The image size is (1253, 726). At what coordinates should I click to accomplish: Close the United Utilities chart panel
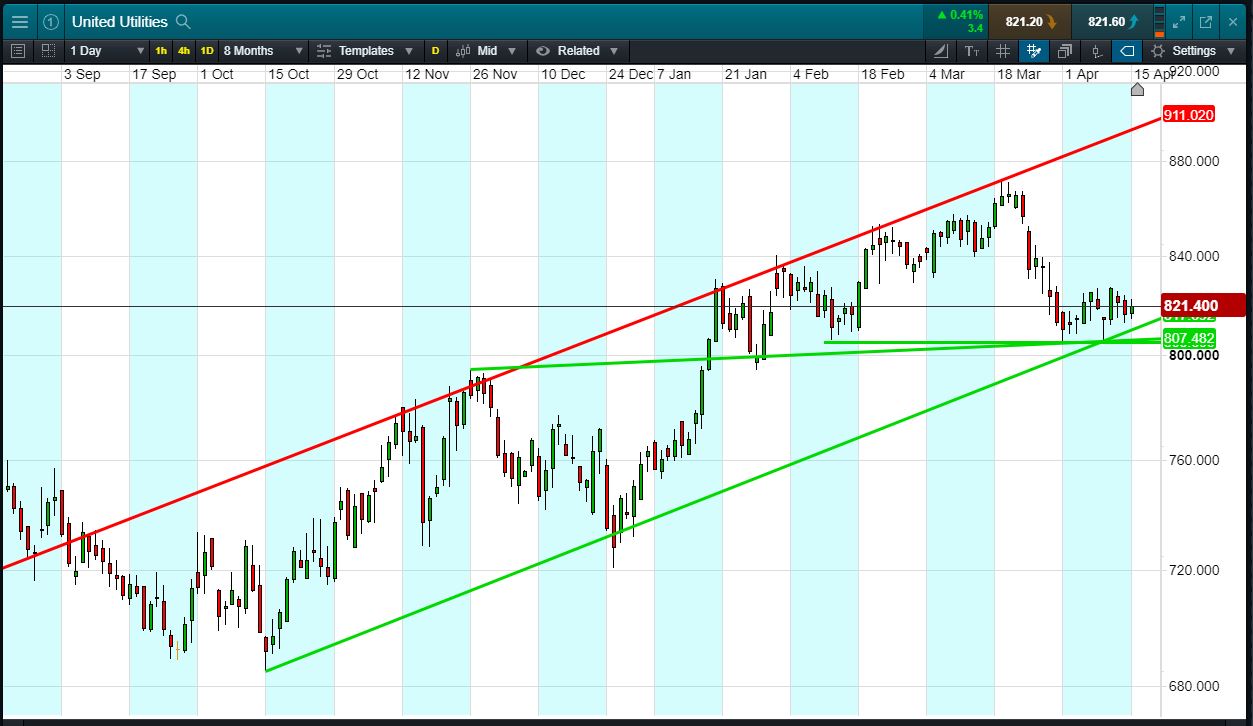[1233, 21]
